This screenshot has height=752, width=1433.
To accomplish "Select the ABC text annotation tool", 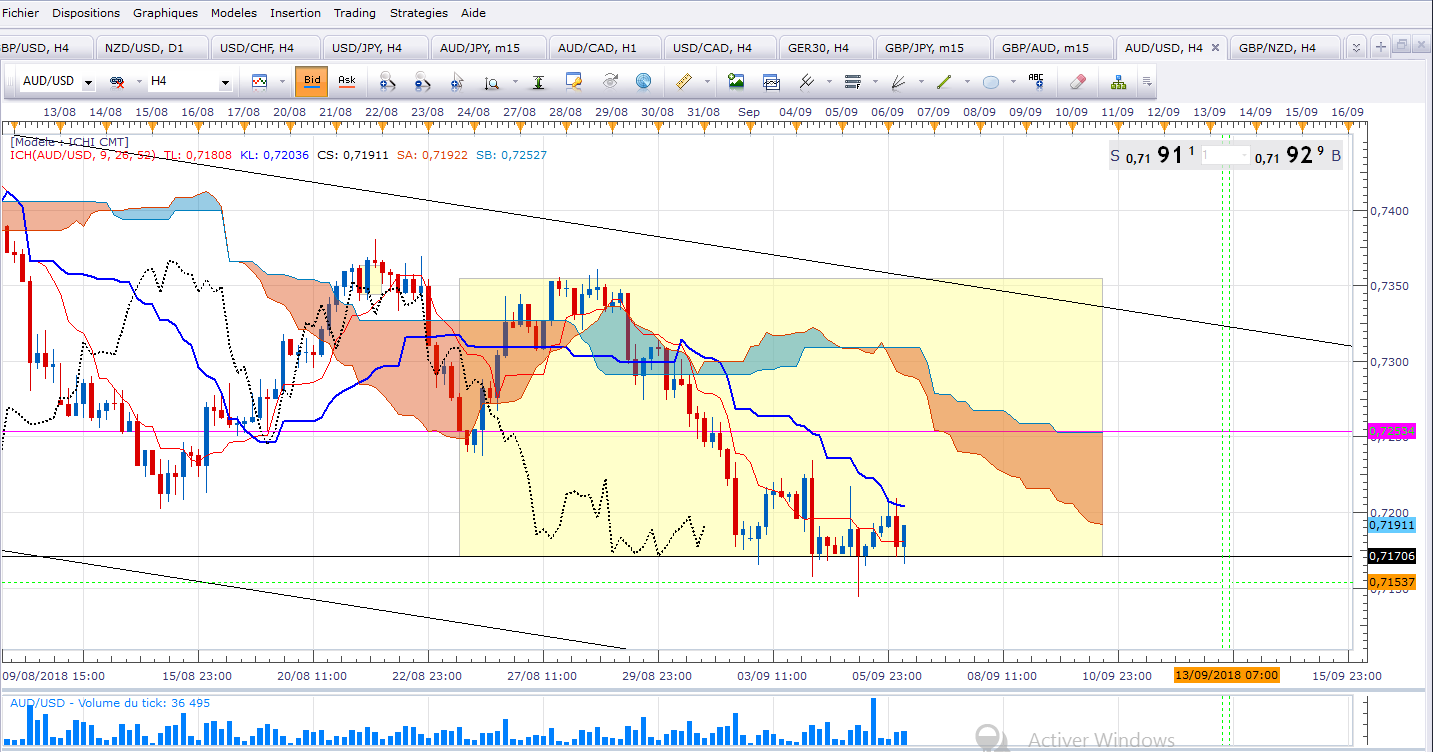I will pyautogui.click(x=1036, y=80).
